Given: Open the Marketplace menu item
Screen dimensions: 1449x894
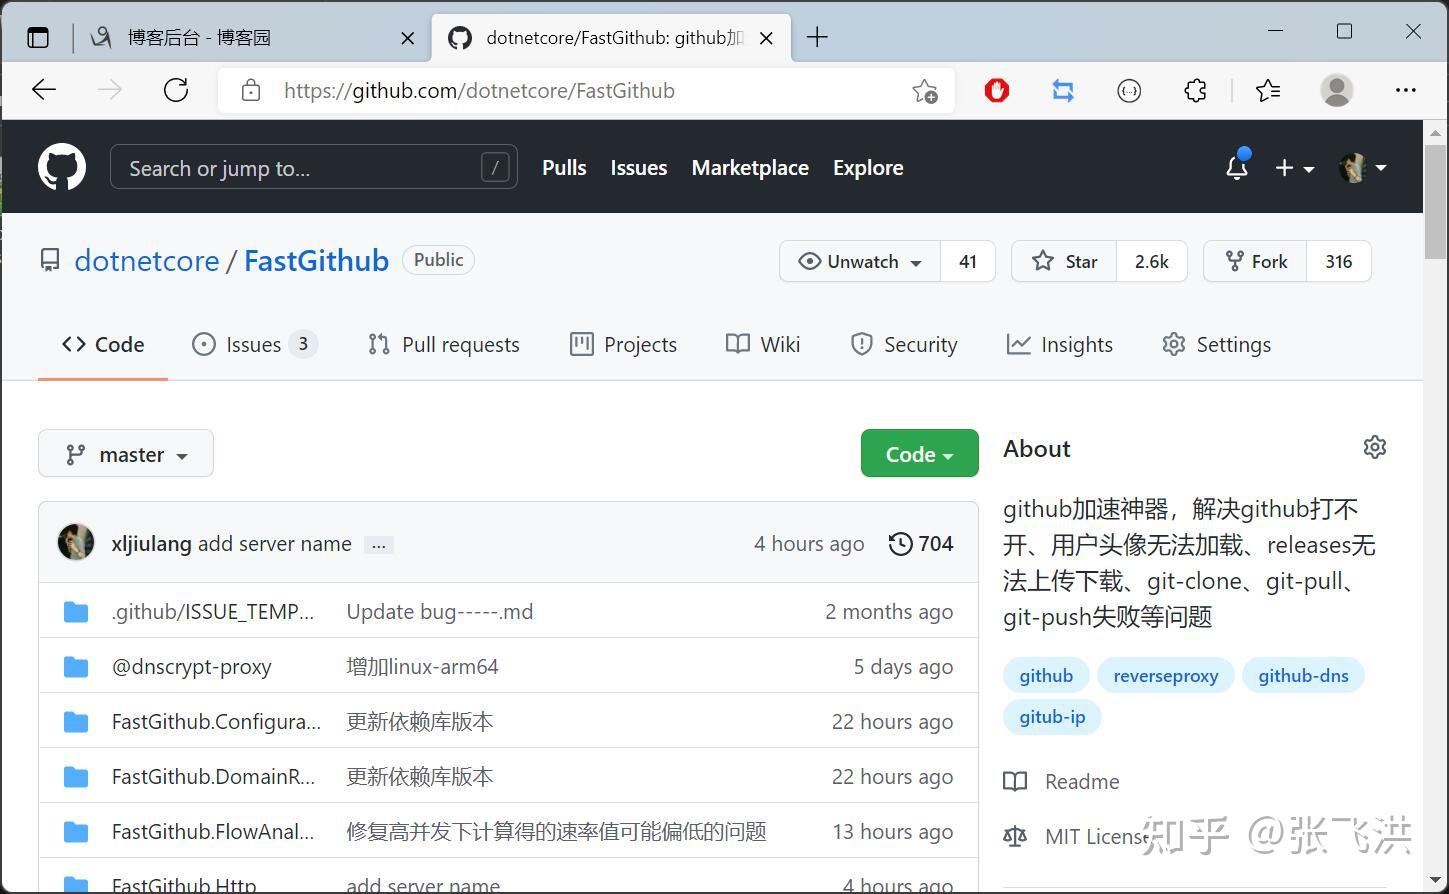Looking at the screenshot, I should tap(749, 167).
